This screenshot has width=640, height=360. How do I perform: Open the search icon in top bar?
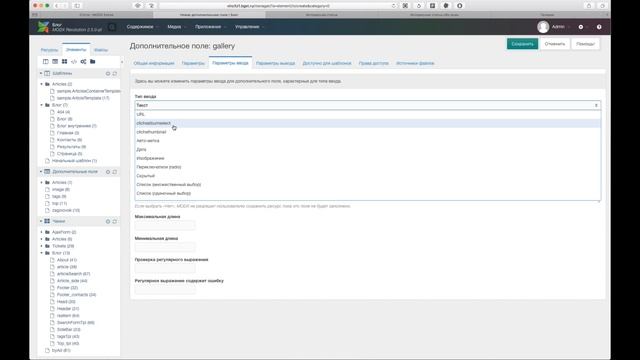pos(112,27)
